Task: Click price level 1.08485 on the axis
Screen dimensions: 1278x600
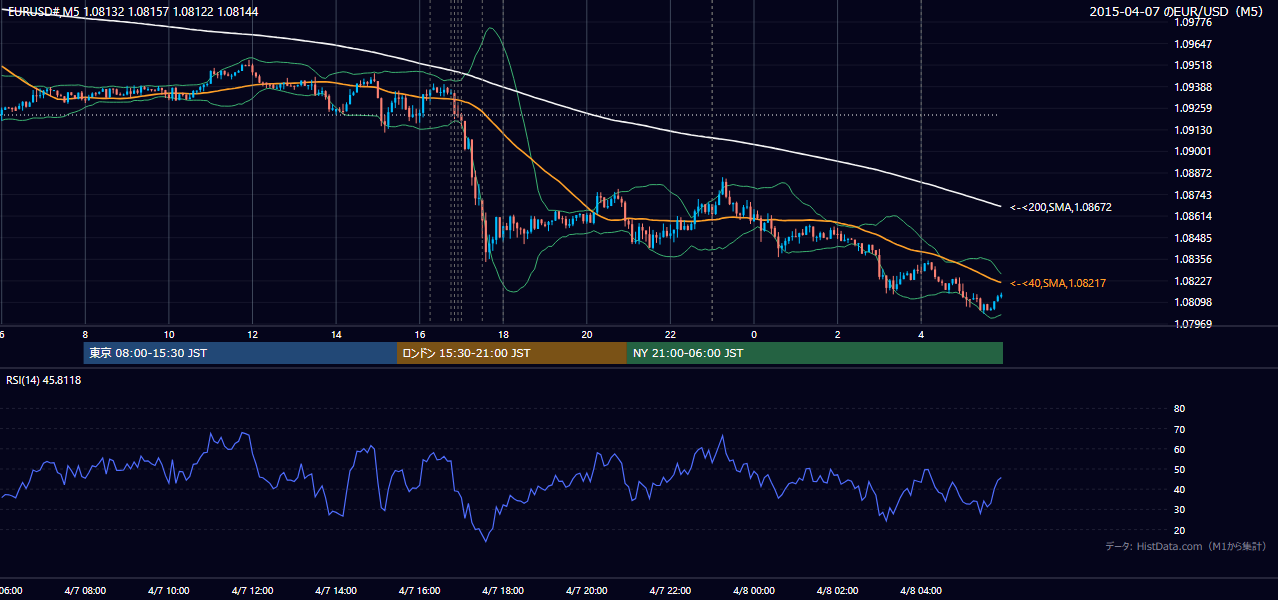Action: pyautogui.click(x=1192, y=238)
